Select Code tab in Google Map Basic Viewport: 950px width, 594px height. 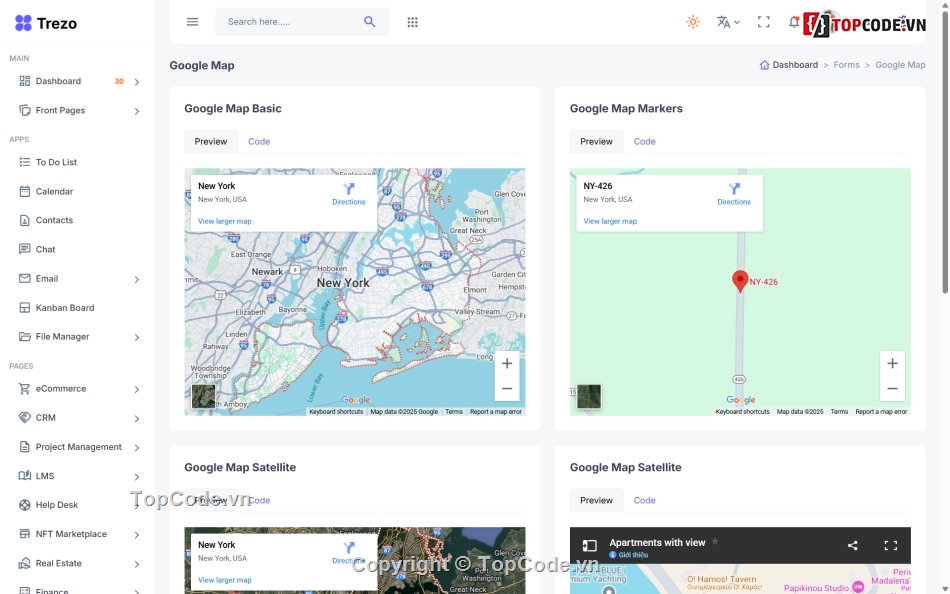(259, 141)
